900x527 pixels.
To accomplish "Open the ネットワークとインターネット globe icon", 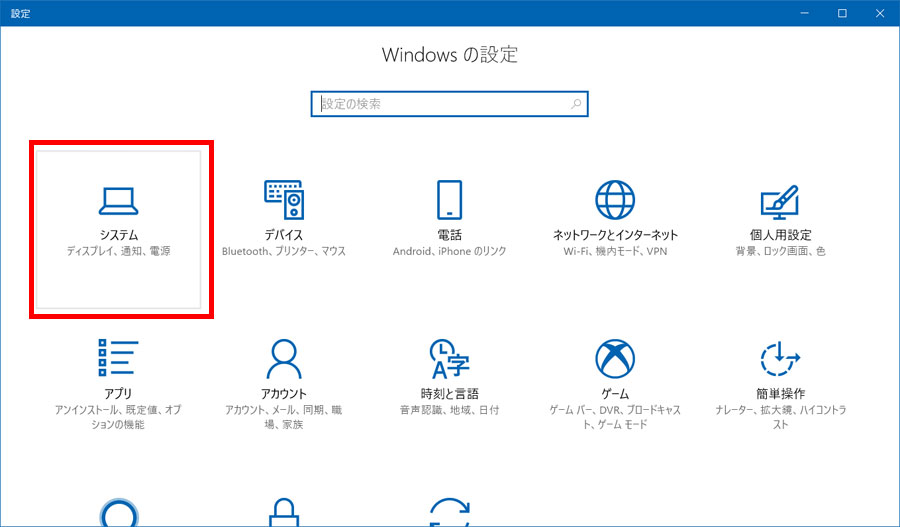I will (x=615, y=199).
